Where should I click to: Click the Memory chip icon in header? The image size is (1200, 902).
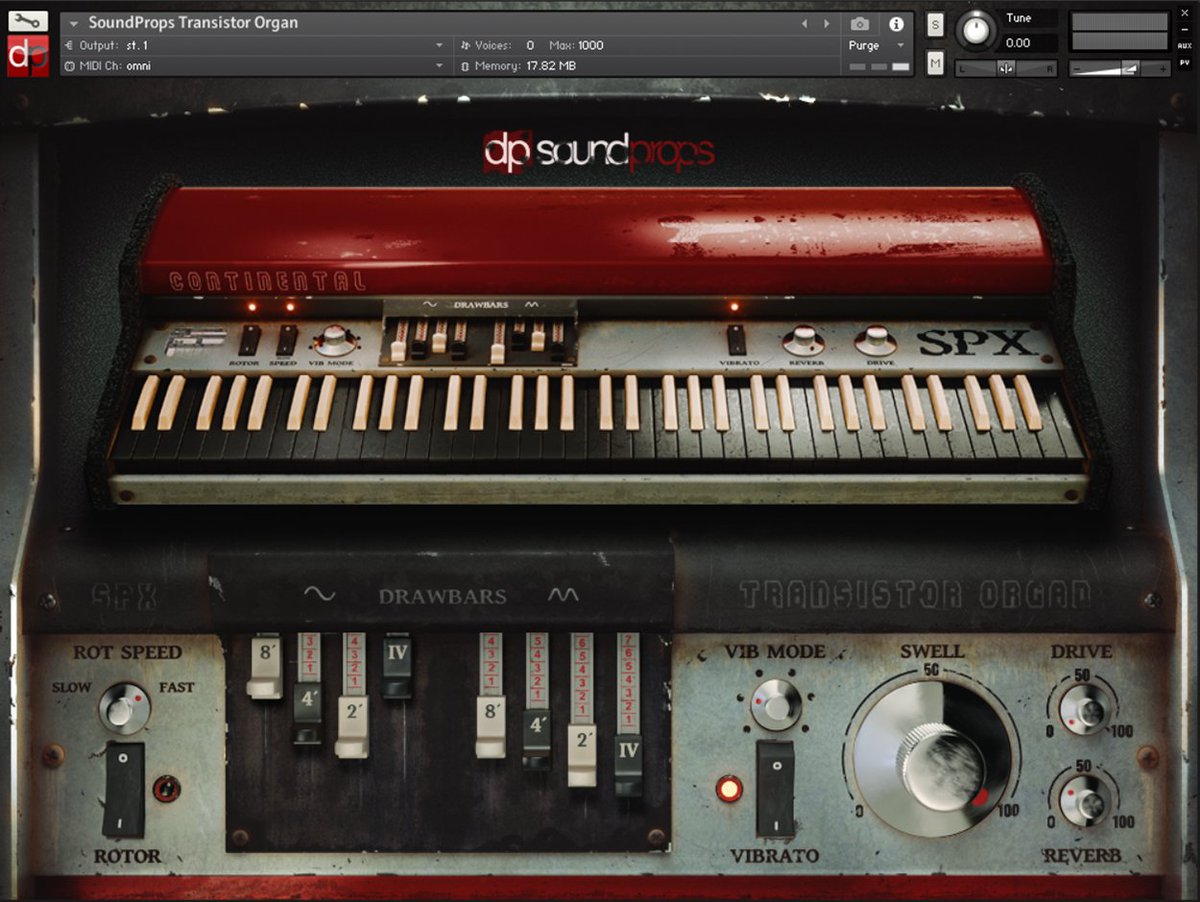(465, 66)
